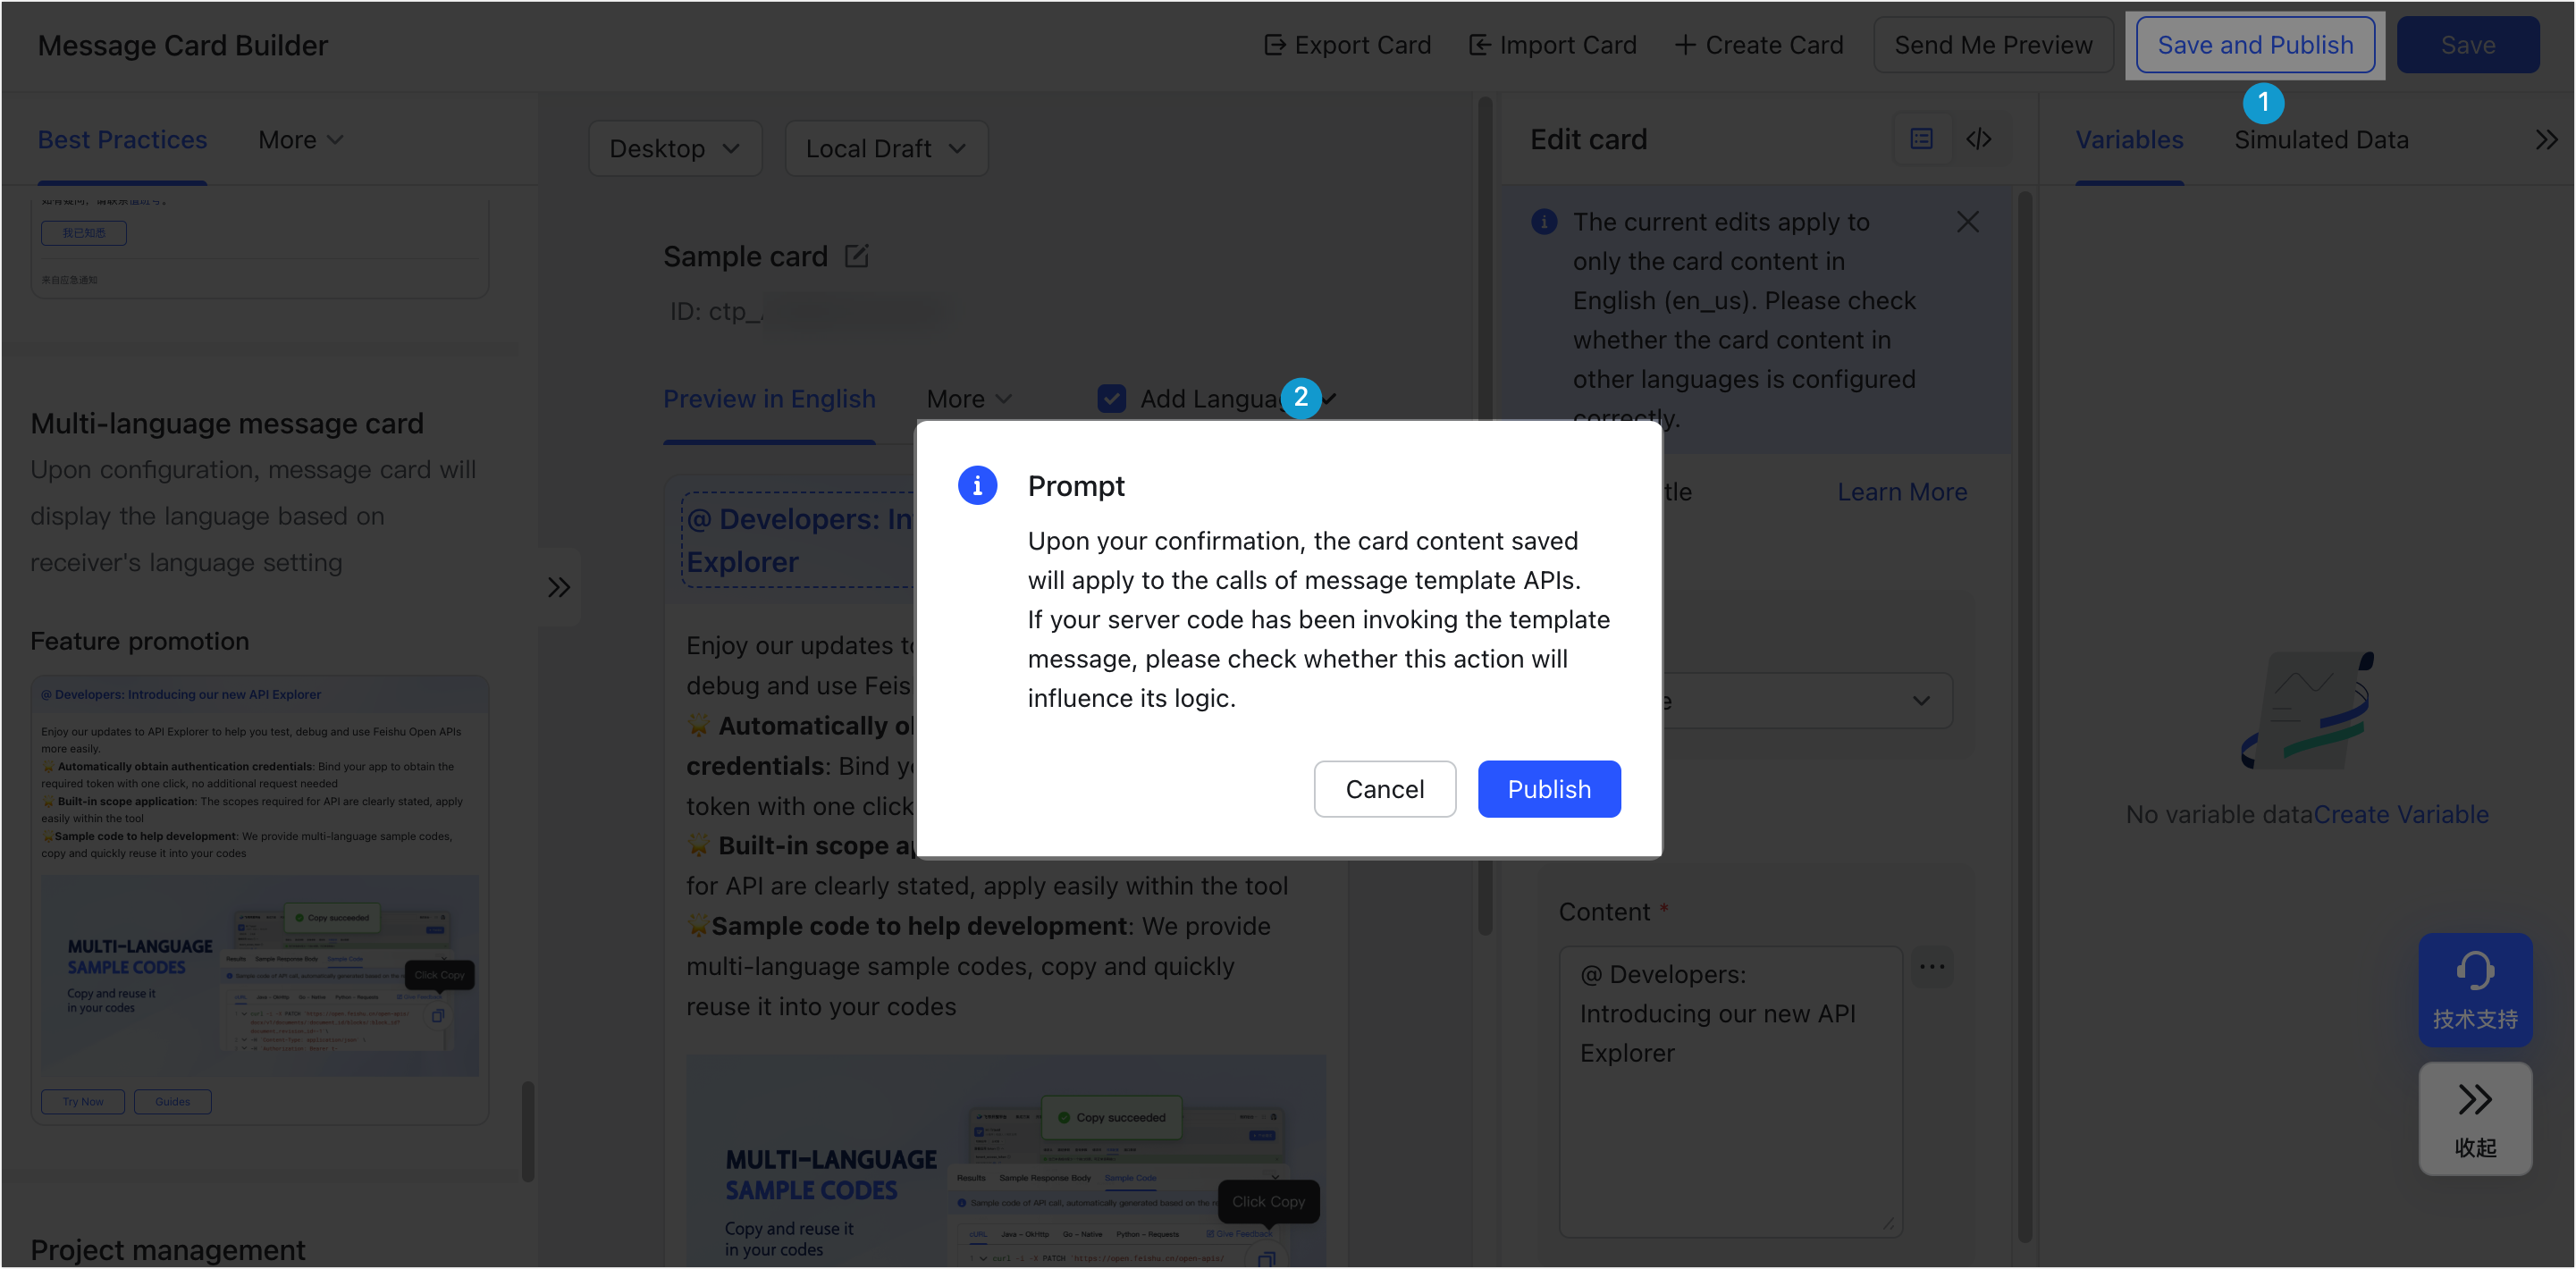Screen dimensions: 2576x1269
Task: Click the Edit card panel scrollbar
Action: tap(2024, 716)
